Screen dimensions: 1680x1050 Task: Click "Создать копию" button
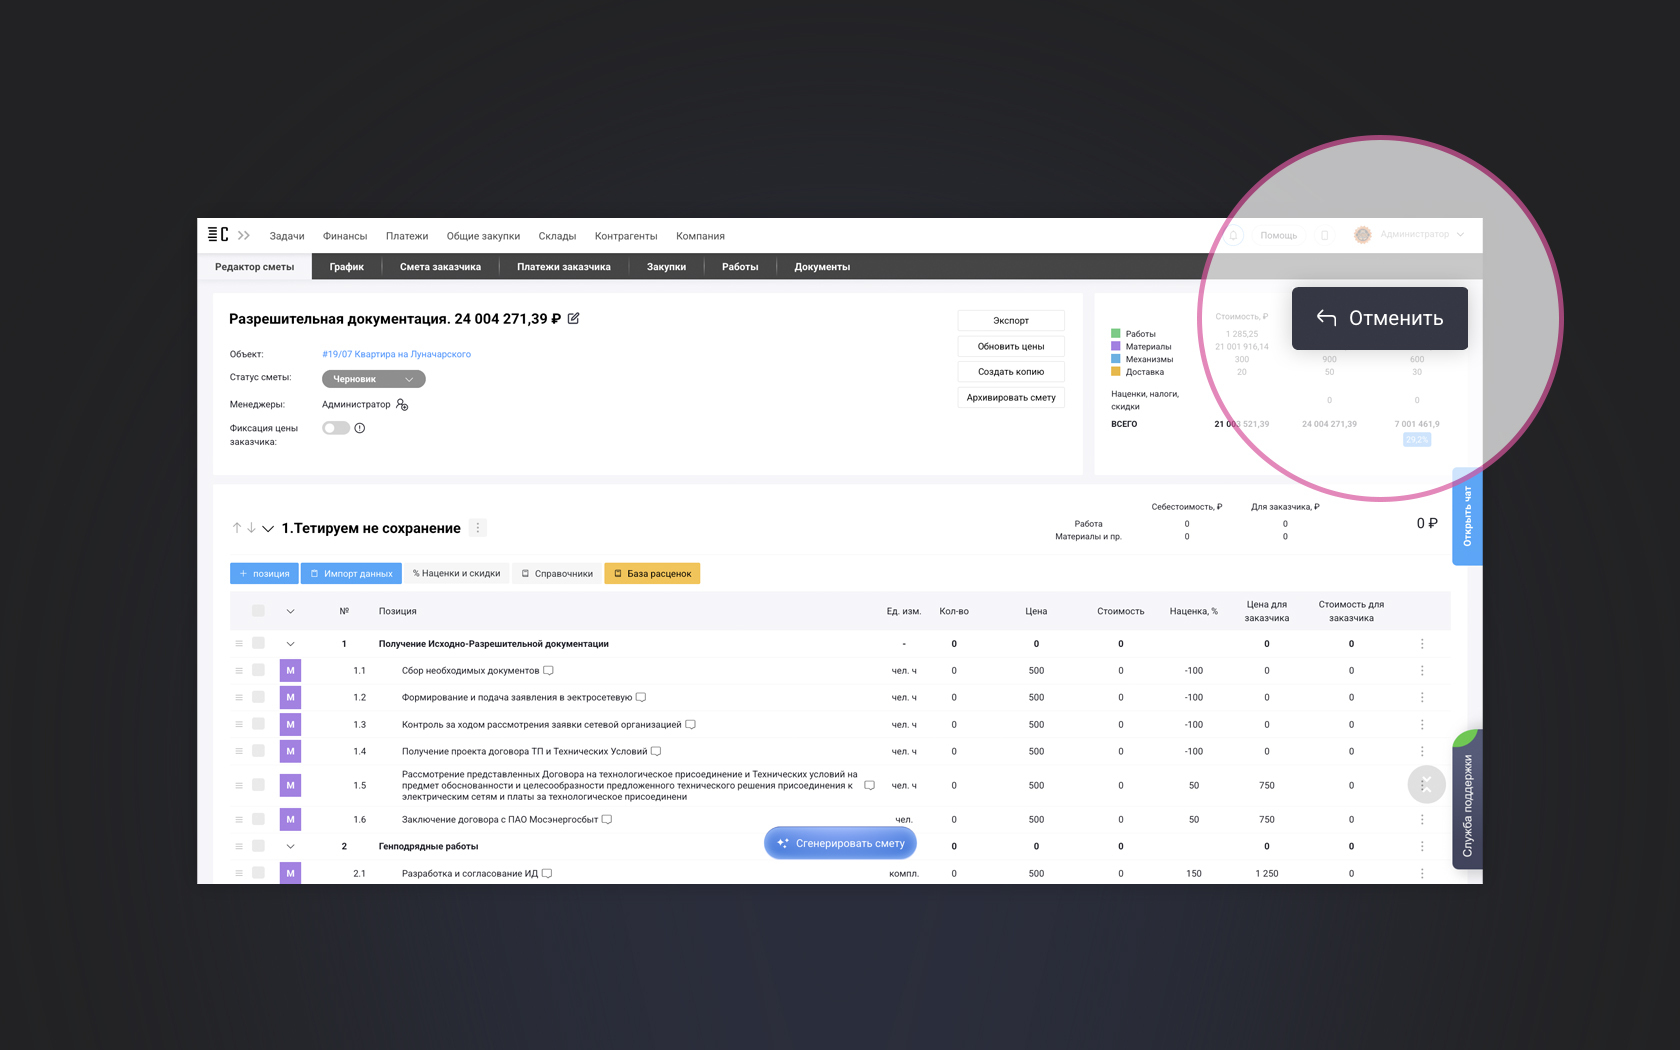1011,372
